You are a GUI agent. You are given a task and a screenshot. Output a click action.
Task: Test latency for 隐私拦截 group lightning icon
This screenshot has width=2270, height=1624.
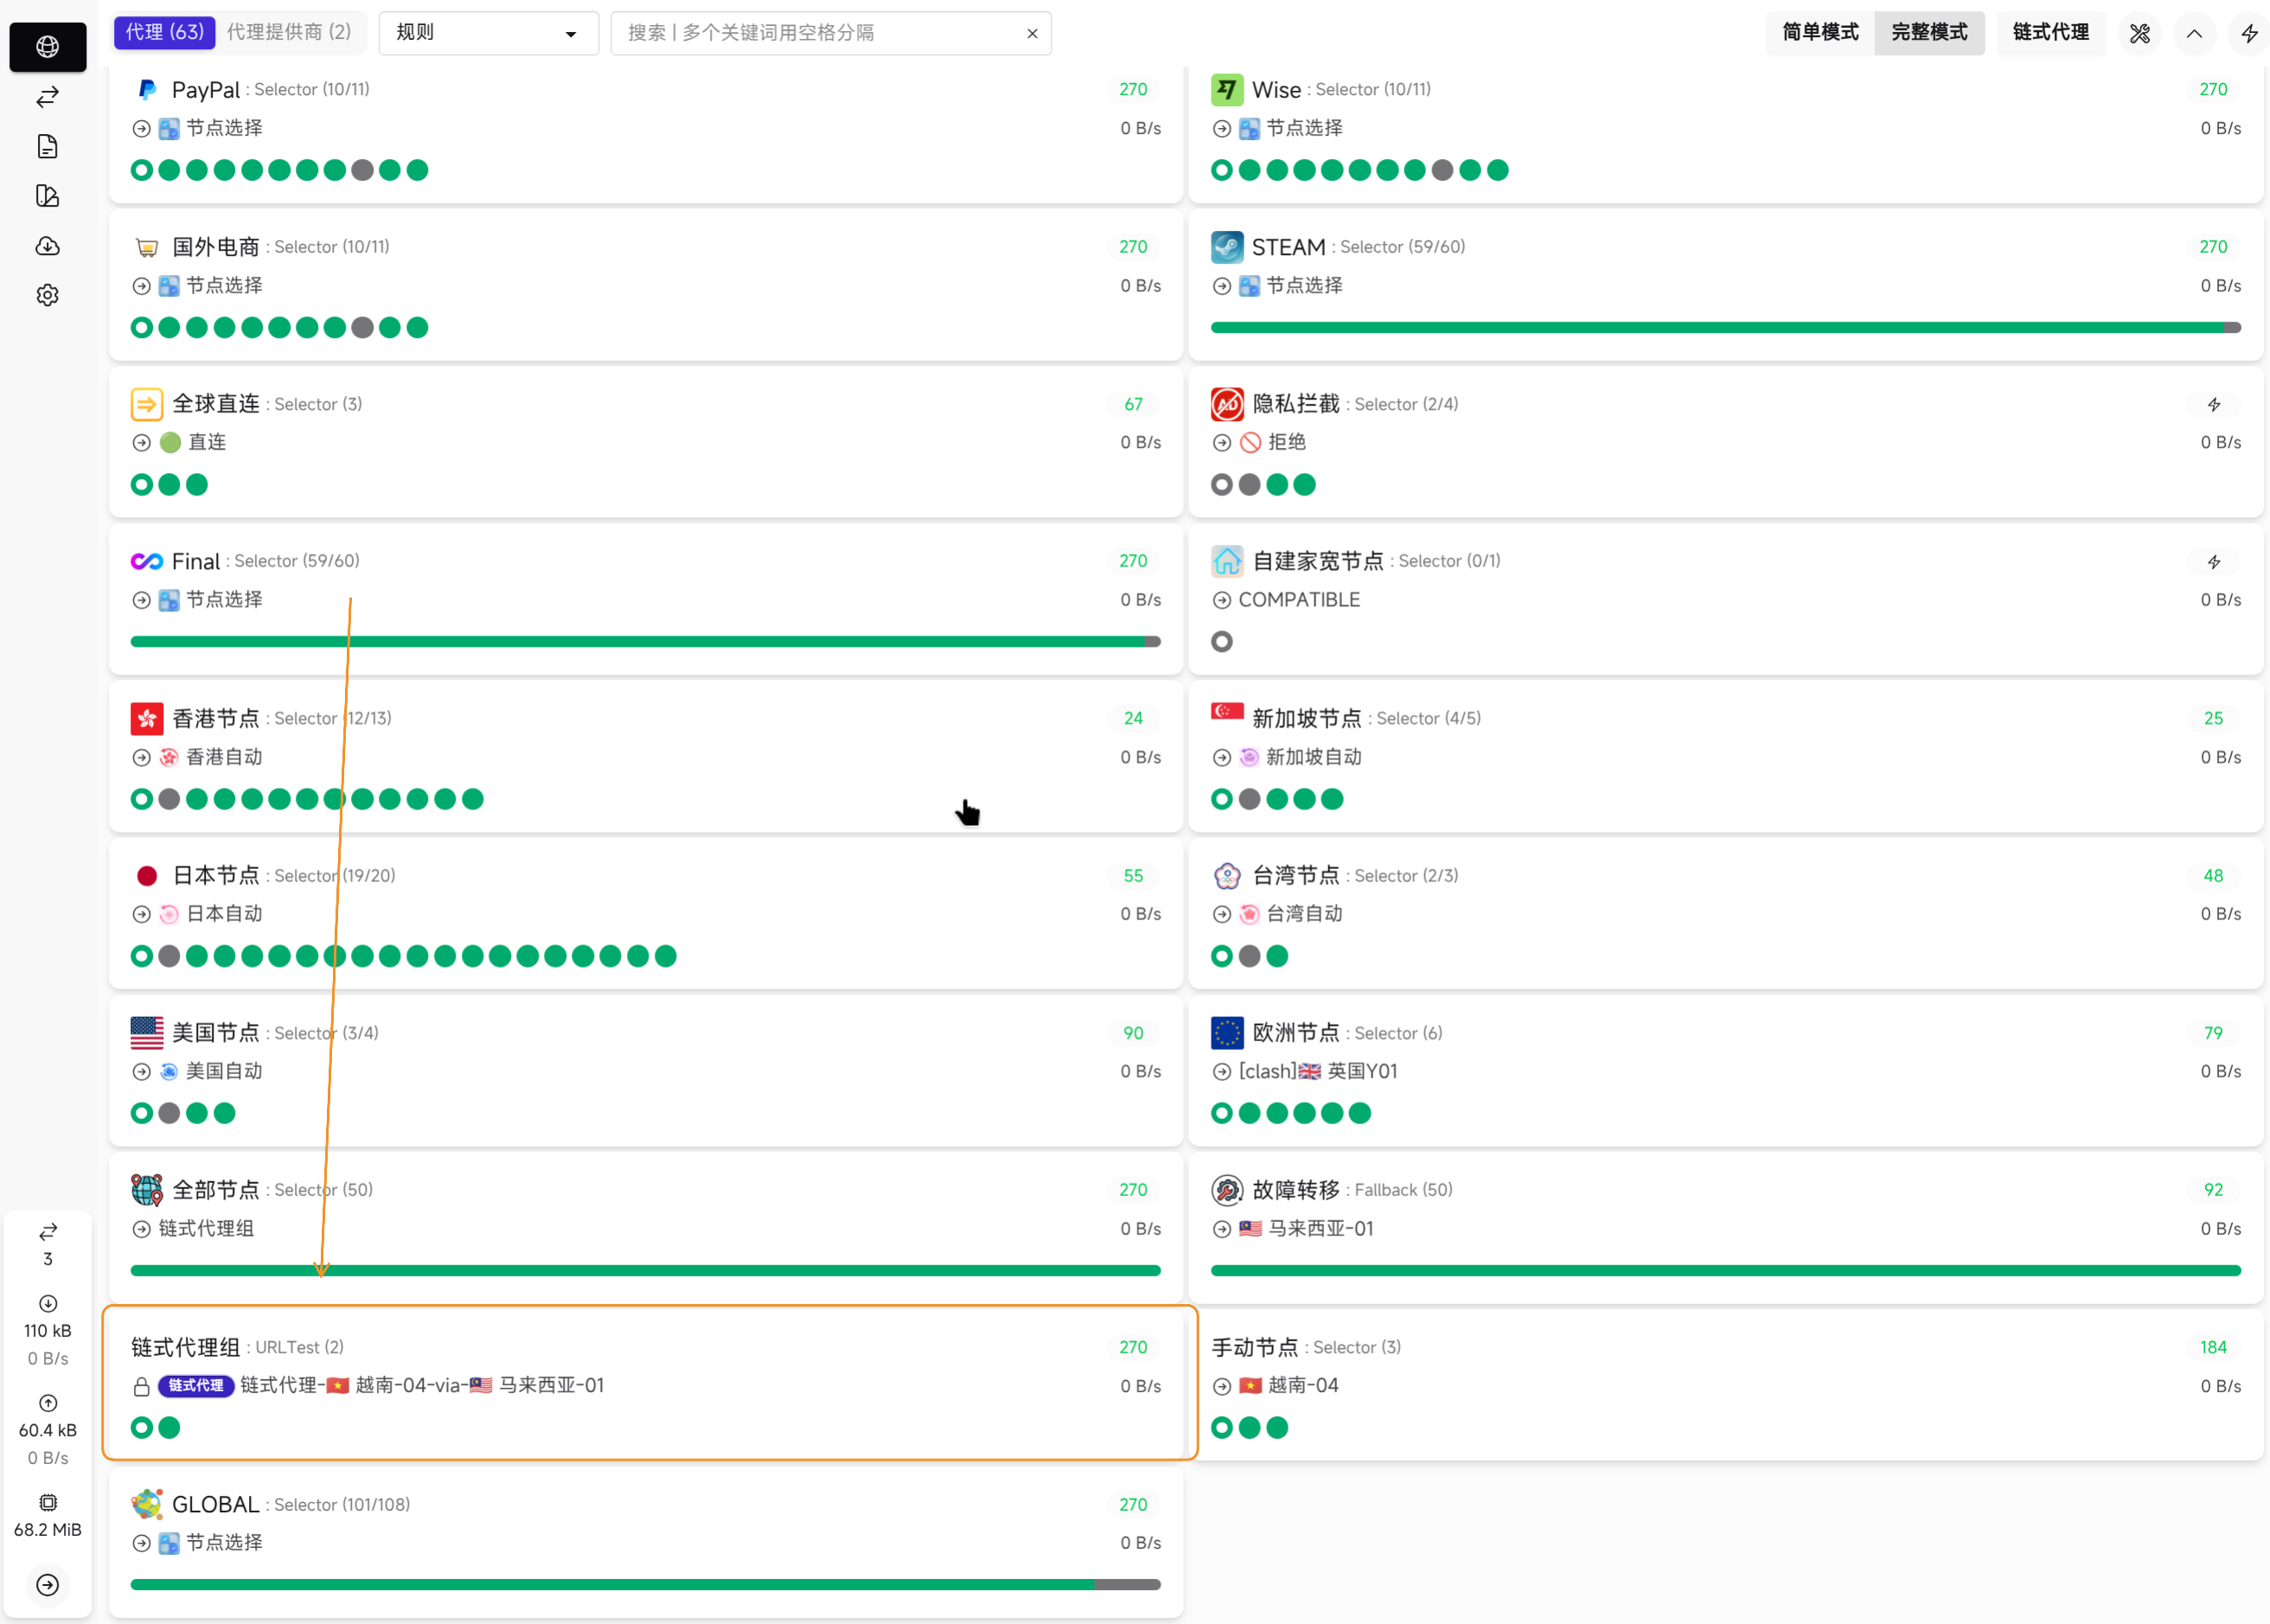coord(2213,404)
